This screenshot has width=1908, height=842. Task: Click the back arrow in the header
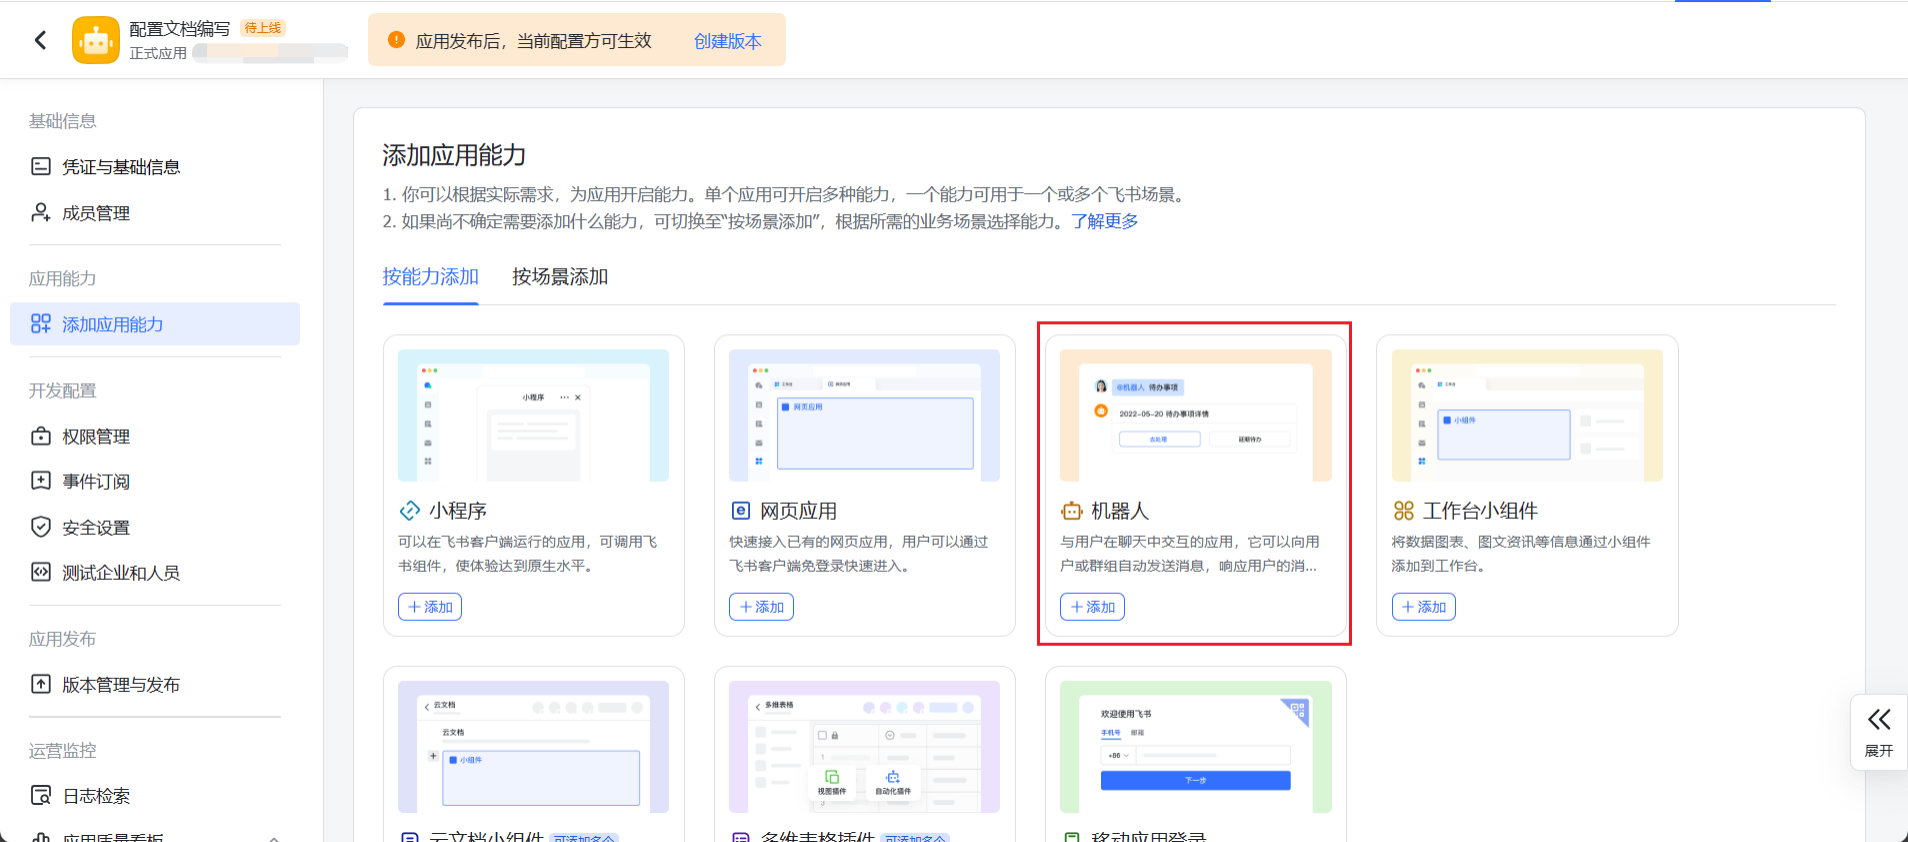click(x=41, y=40)
